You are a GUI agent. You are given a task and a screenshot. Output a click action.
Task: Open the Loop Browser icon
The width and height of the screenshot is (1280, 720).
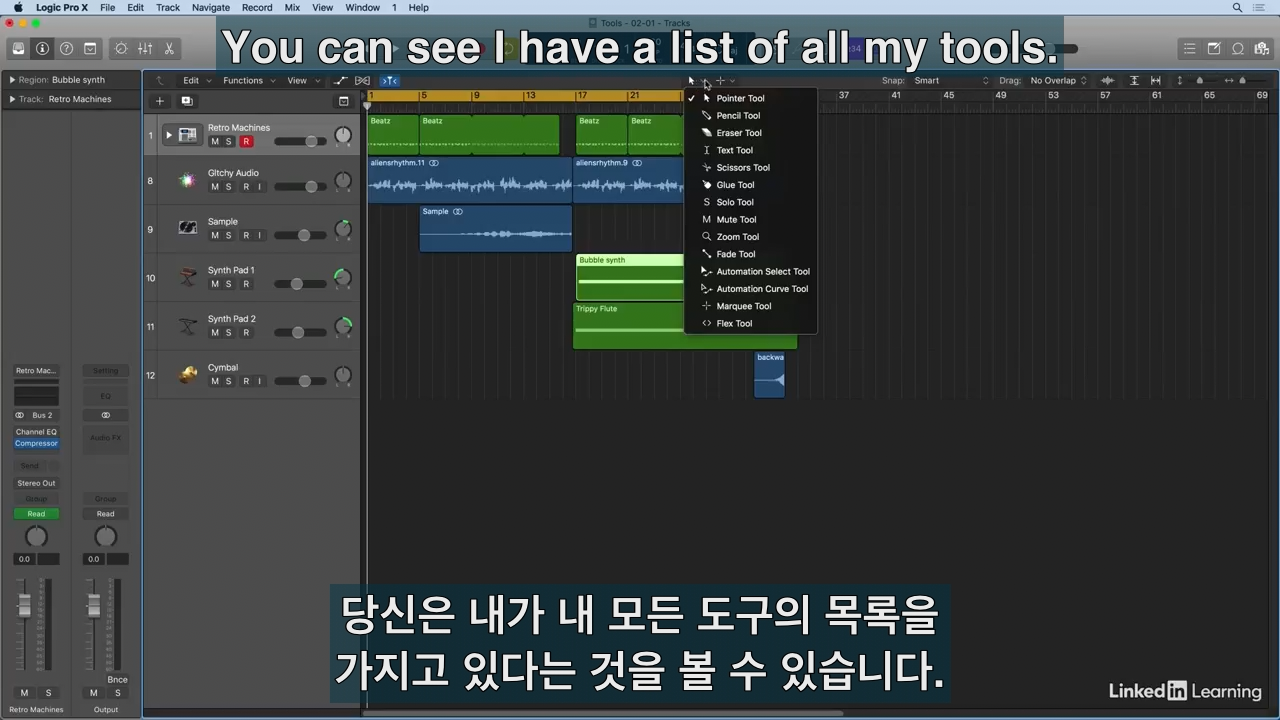1238,48
